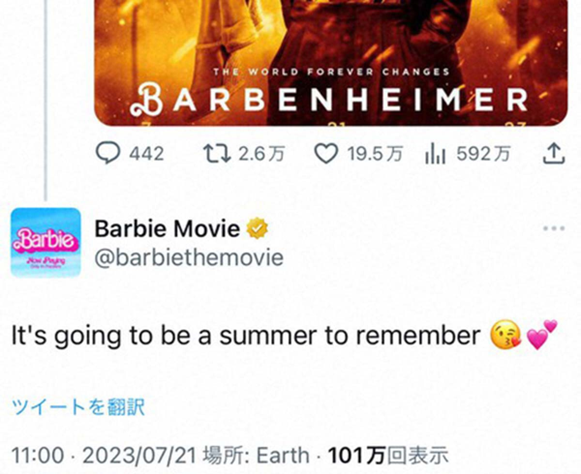Click the 2.6万 retweet count
Viewport: 581px width, 474px height.
click(x=262, y=153)
